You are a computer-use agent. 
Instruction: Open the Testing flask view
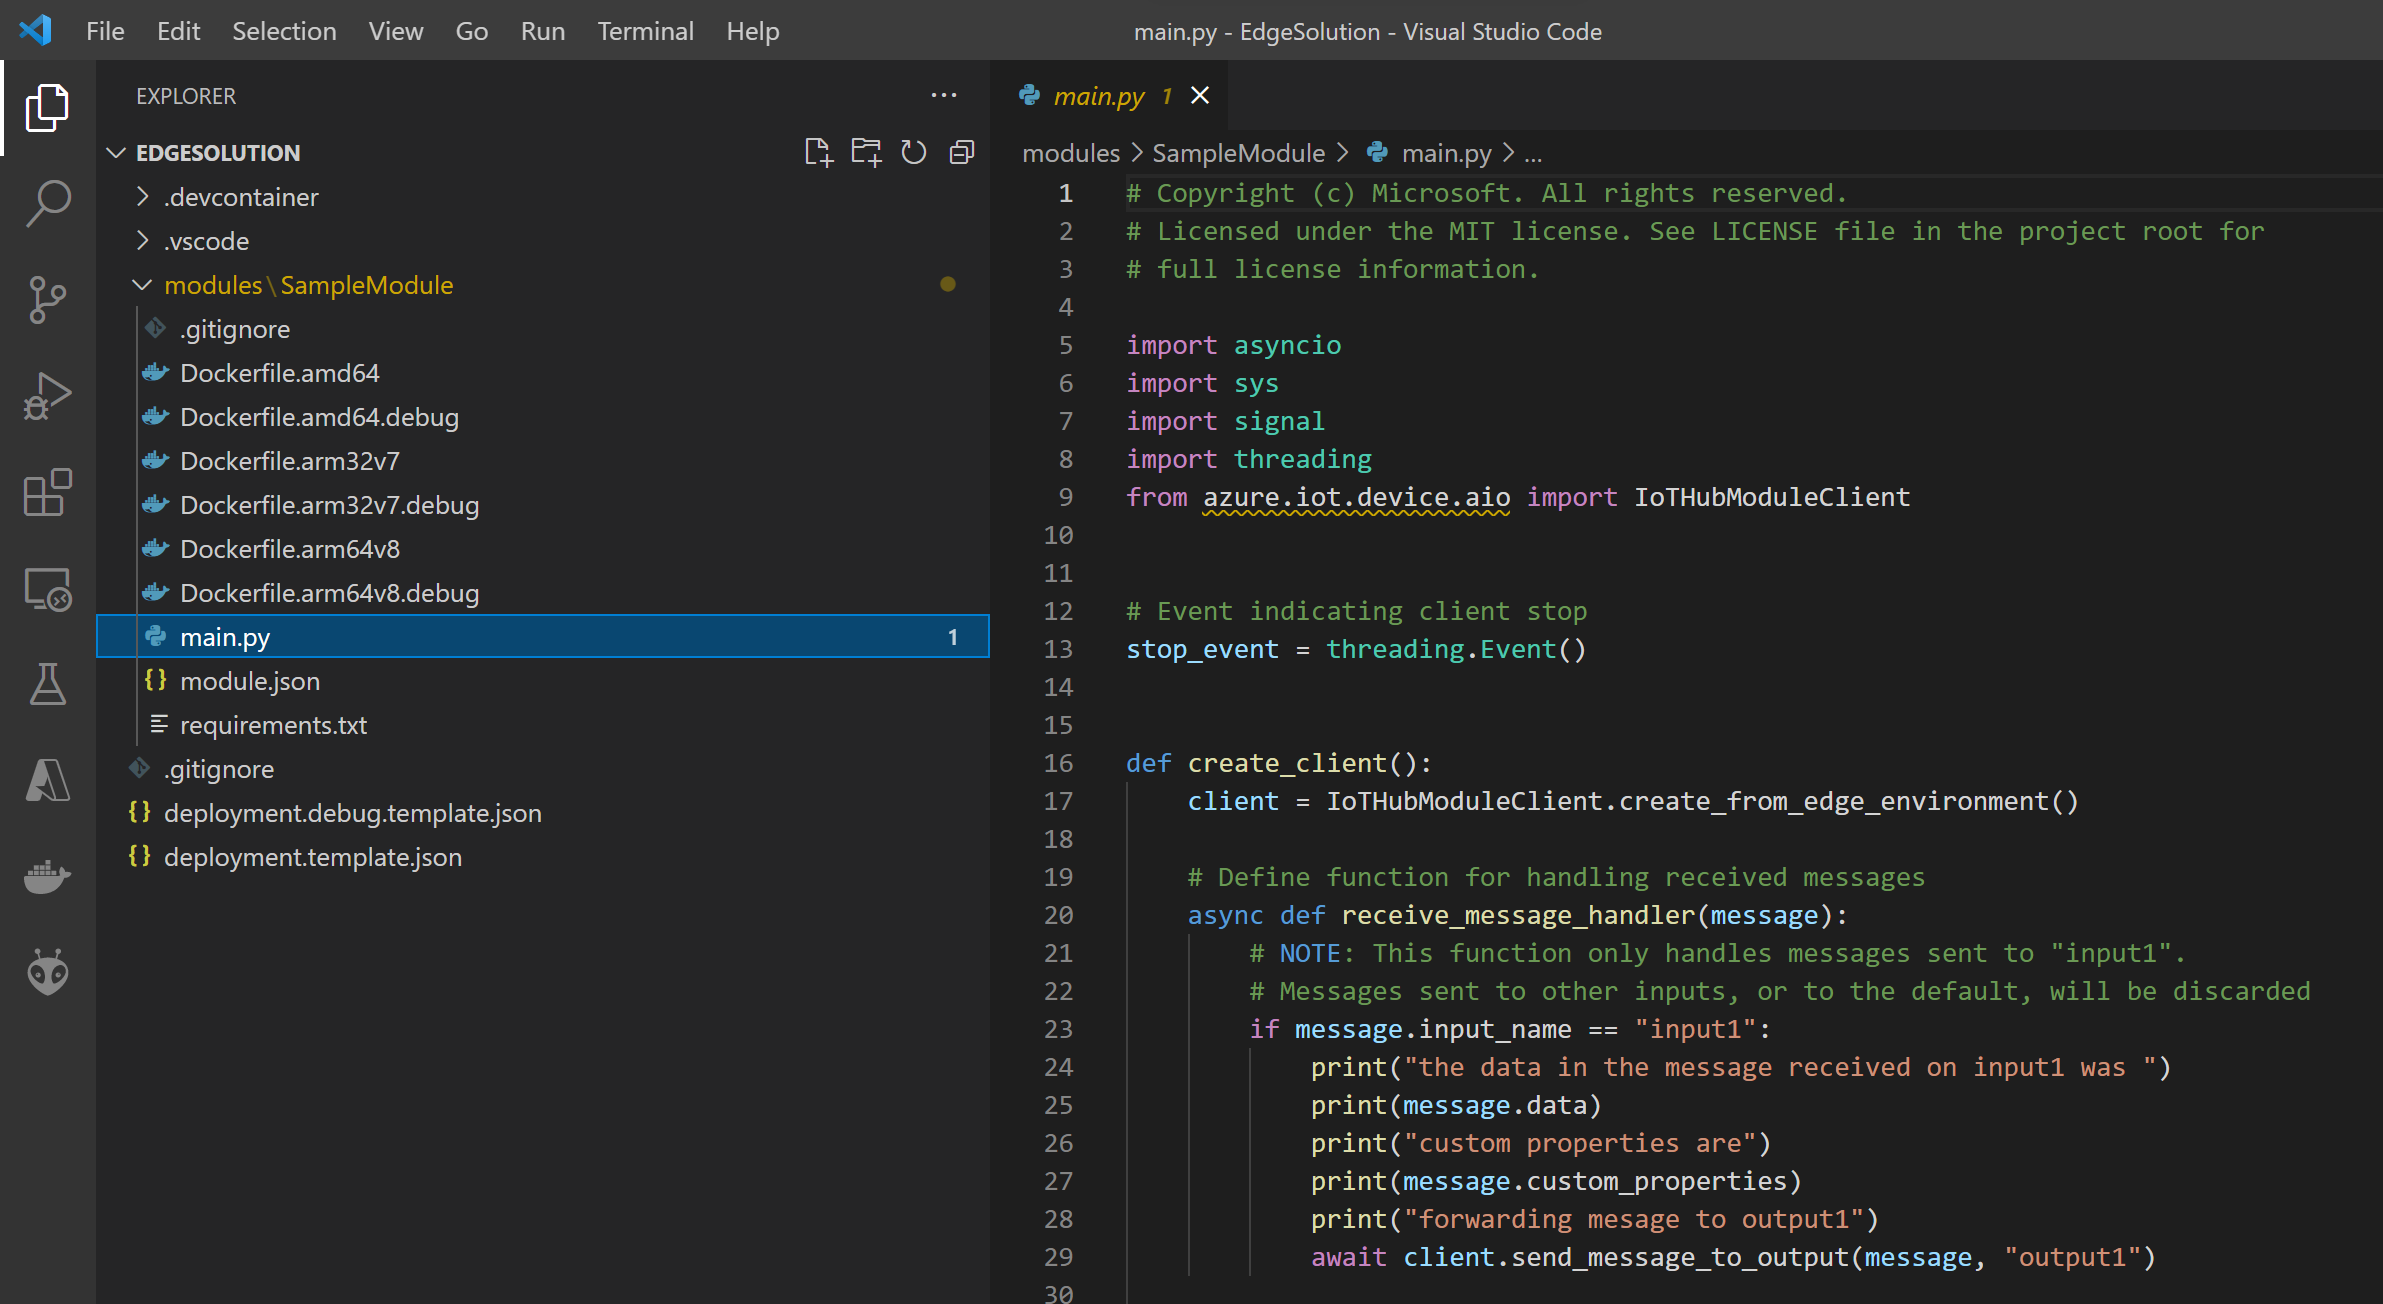(47, 685)
